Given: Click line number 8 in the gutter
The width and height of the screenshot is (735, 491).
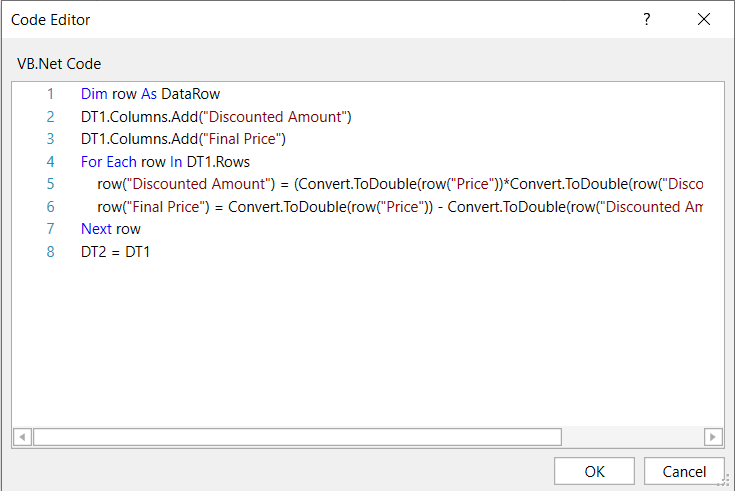Looking at the screenshot, I should pyautogui.click(x=50, y=252).
